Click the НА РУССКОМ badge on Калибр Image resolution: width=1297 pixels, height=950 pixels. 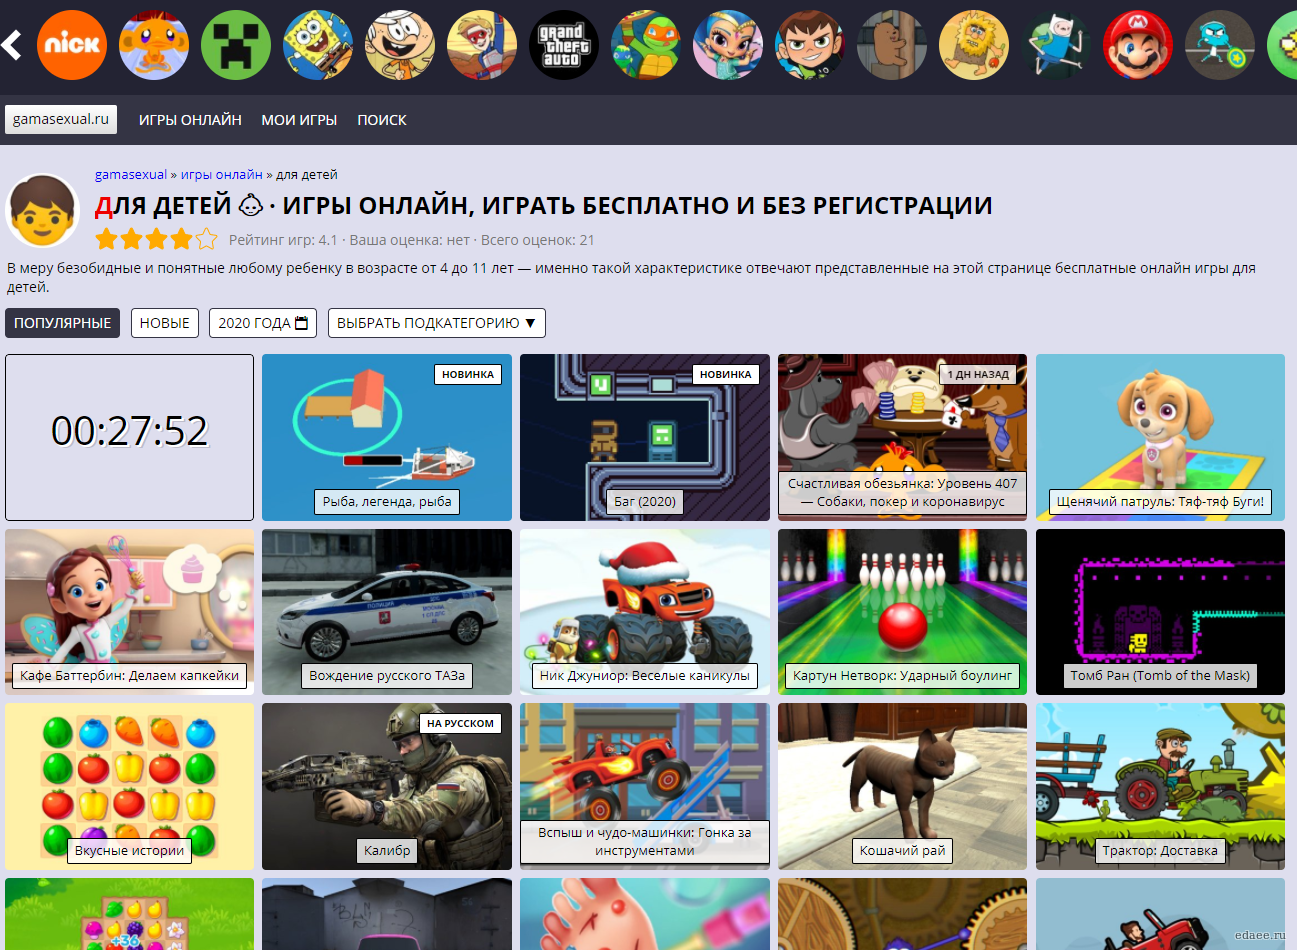coord(460,723)
